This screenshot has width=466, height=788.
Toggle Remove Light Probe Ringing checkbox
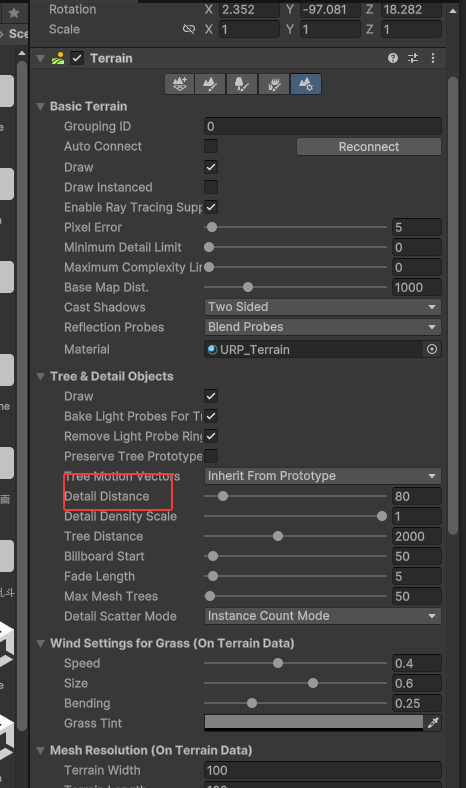[x=211, y=436]
